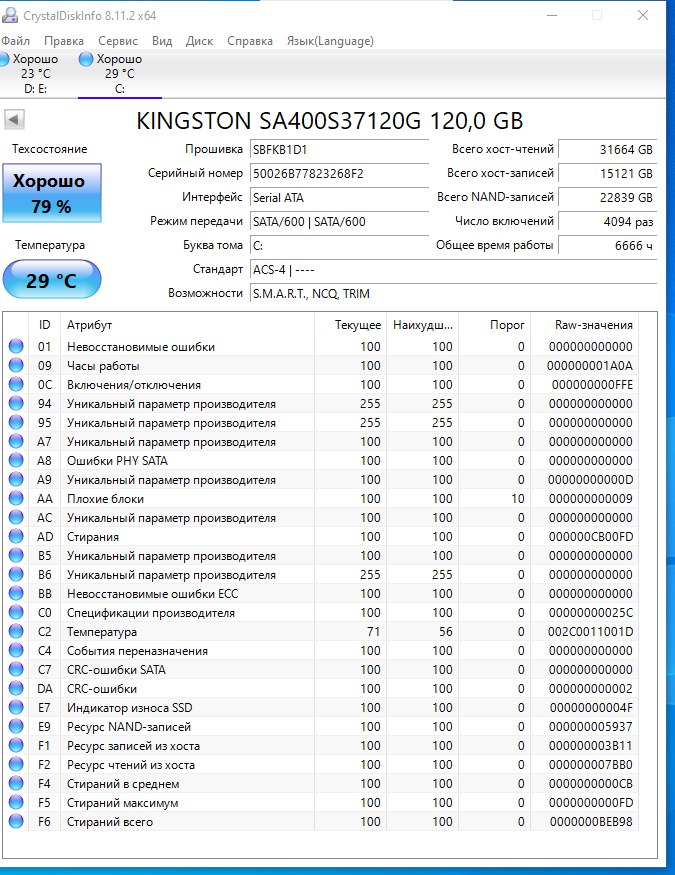Open the Правка menu
Viewport: 675px width, 875px height.
click(x=64, y=41)
